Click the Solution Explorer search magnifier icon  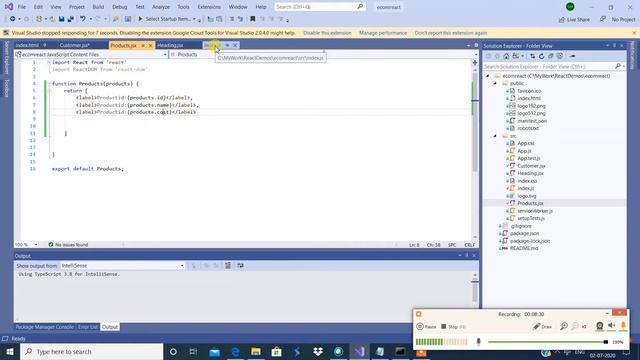click(x=618, y=66)
